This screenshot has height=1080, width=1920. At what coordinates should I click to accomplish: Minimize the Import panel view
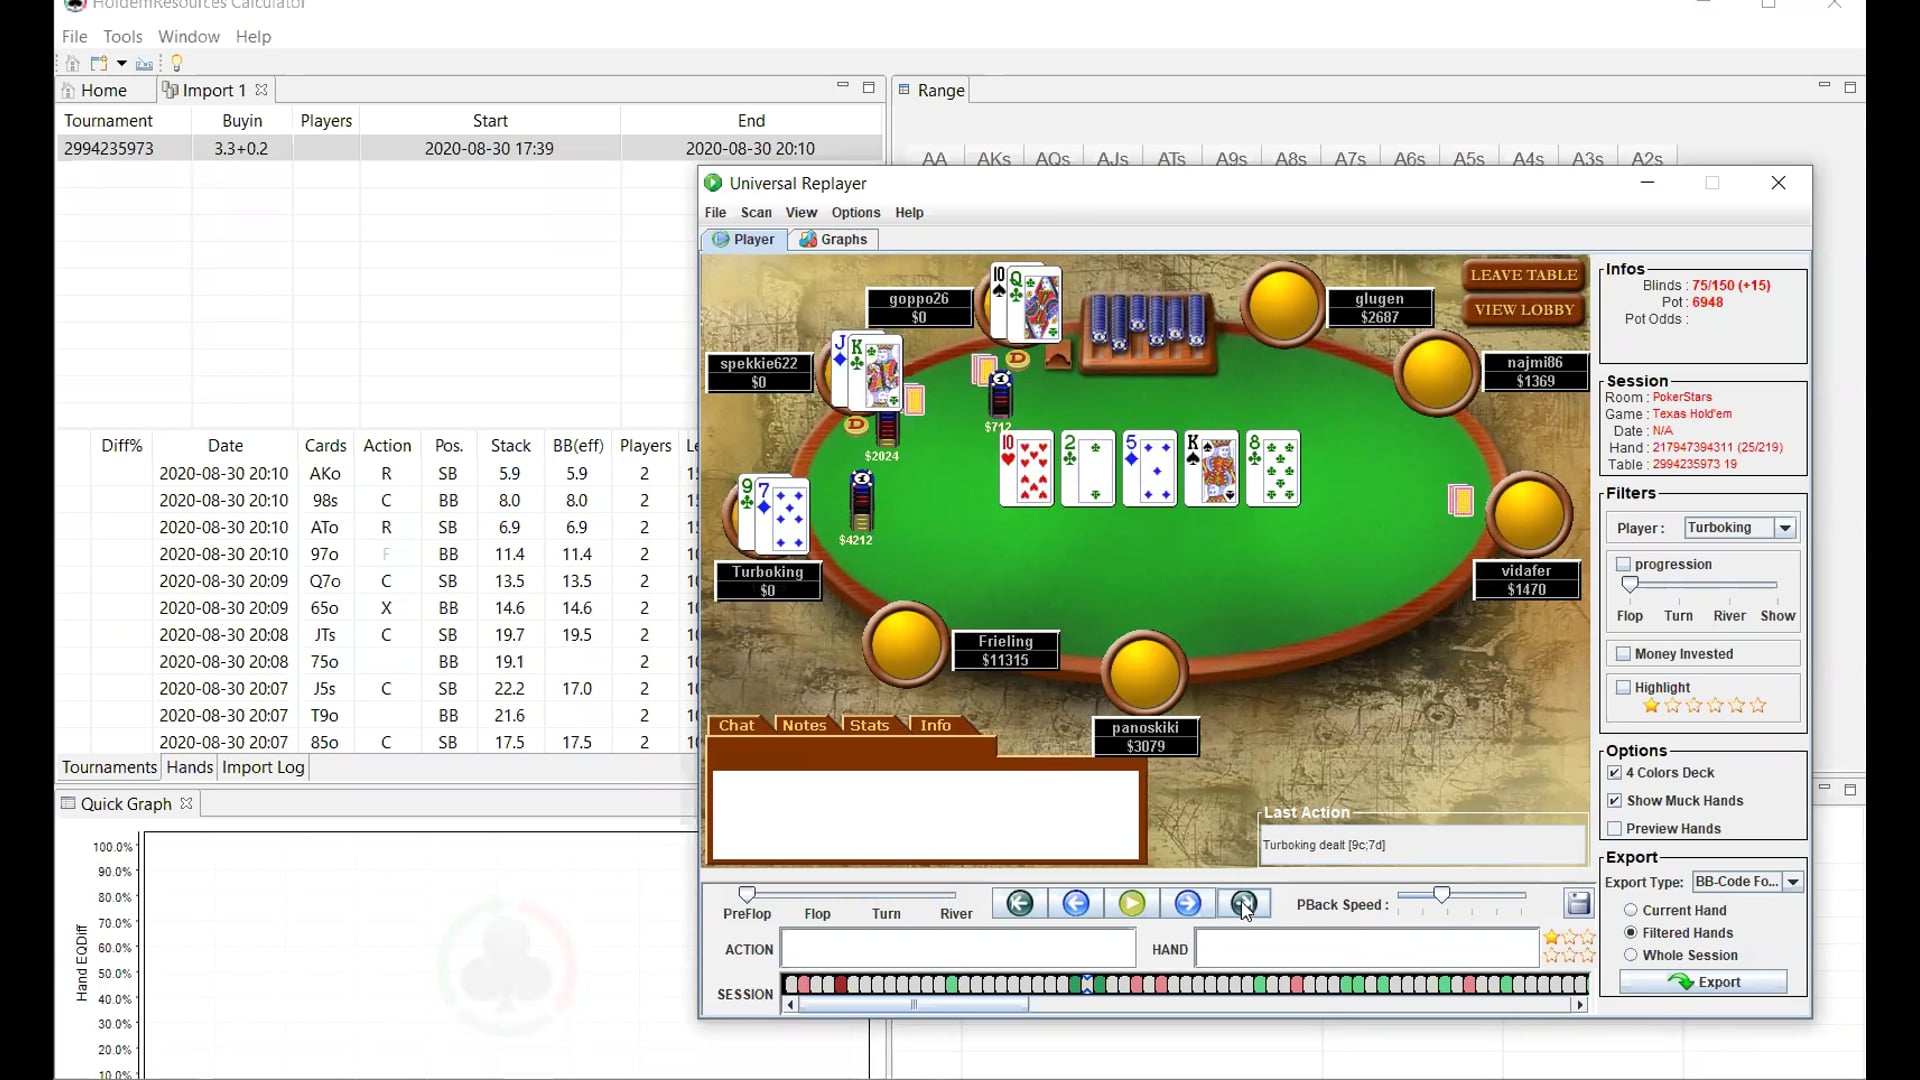[x=843, y=86]
